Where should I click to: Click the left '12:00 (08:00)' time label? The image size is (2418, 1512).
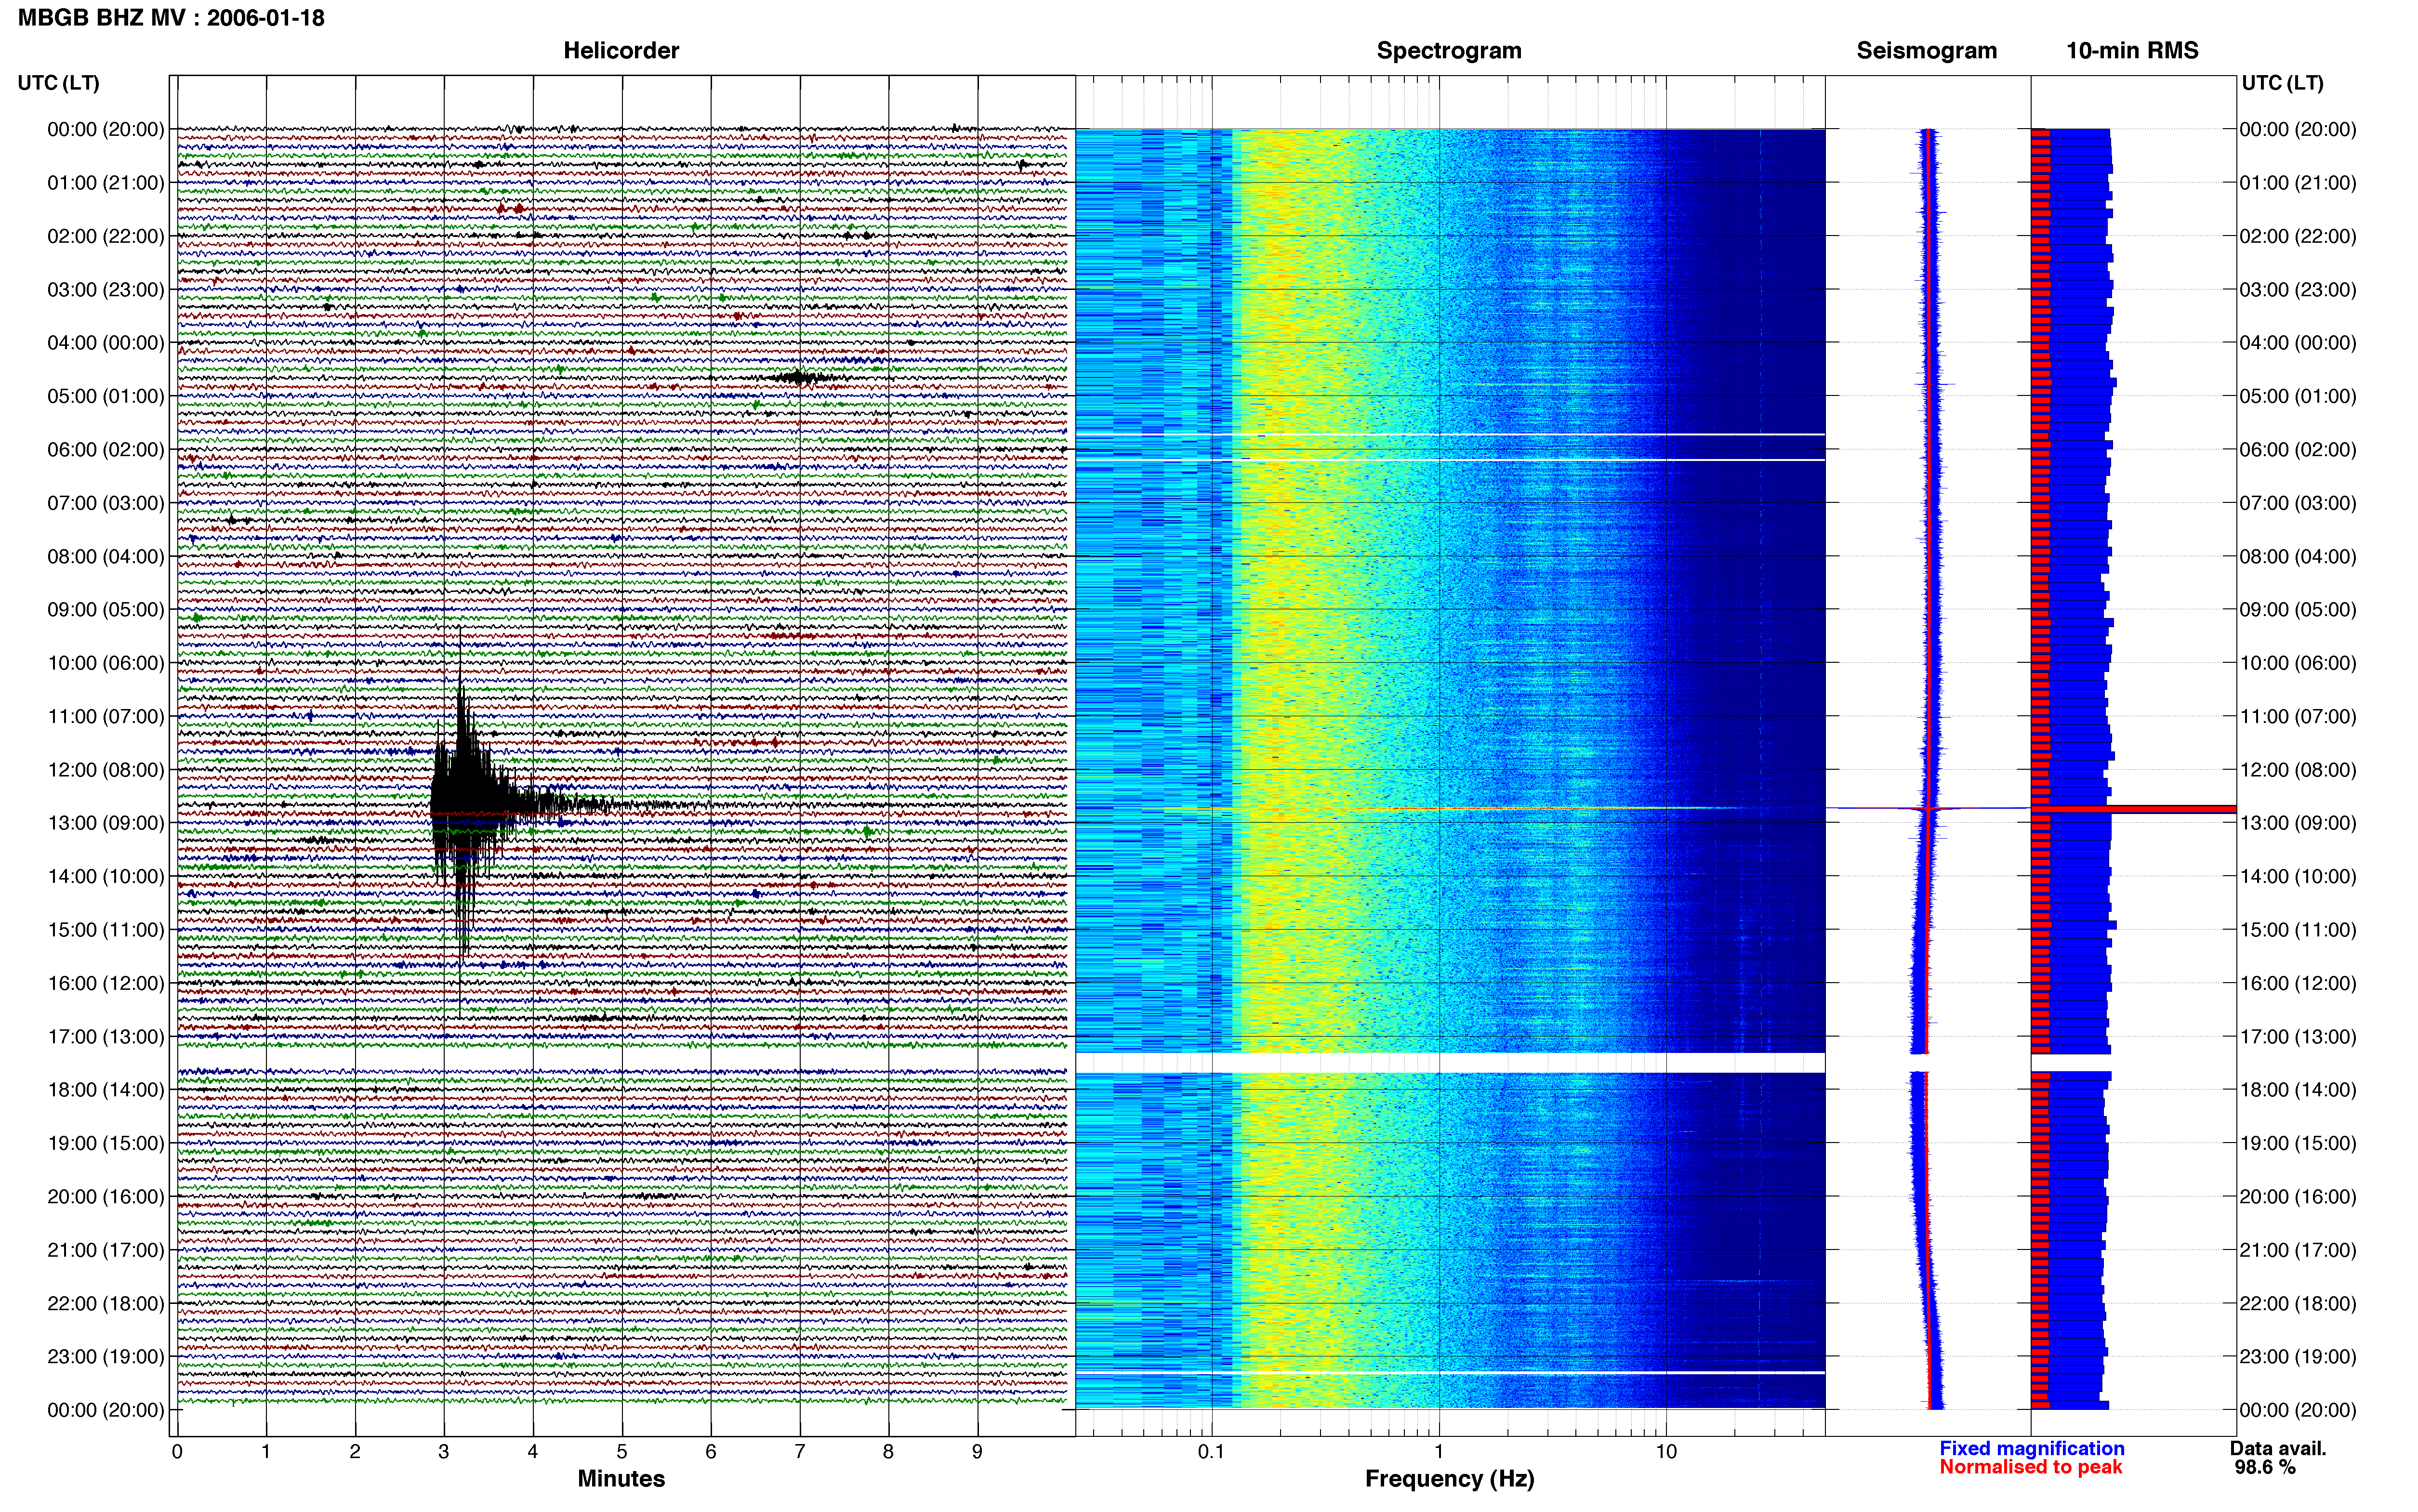106,770
